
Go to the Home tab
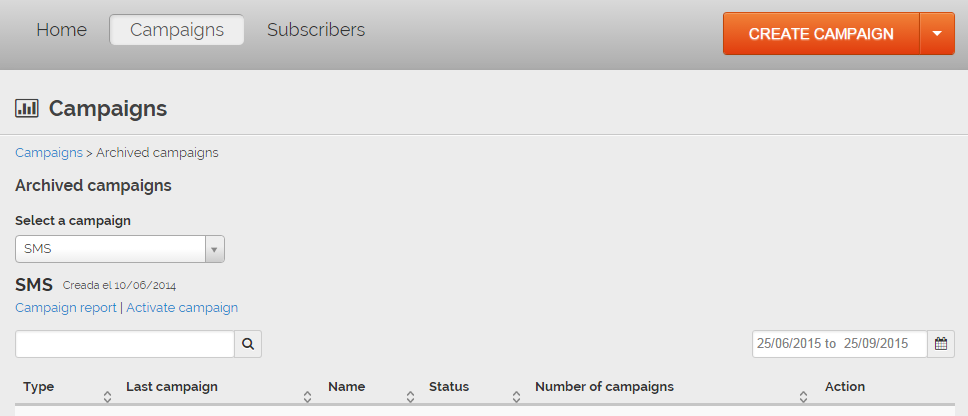coord(61,30)
